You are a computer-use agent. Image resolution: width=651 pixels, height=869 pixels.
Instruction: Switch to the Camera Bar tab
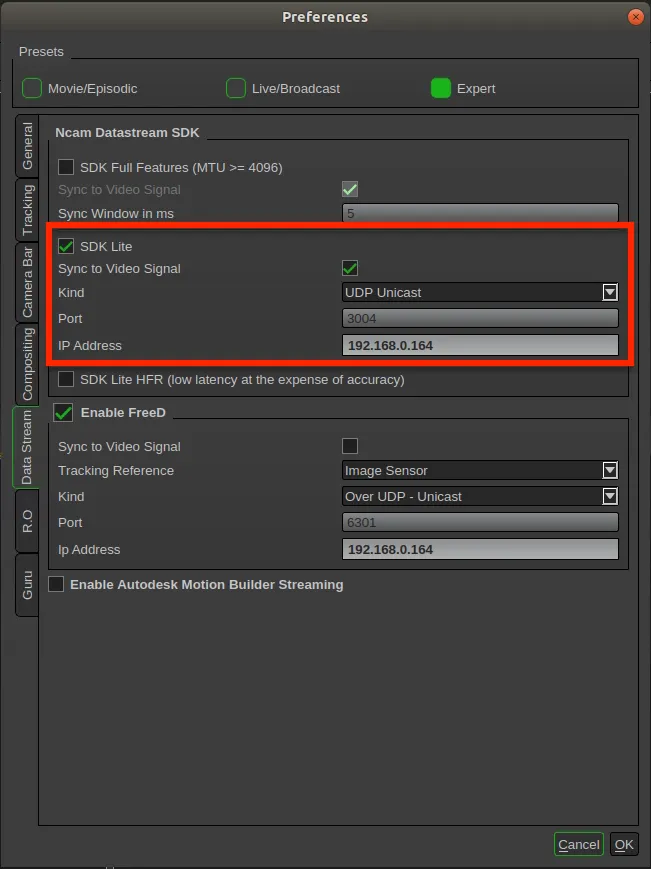(x=27, y=282)
